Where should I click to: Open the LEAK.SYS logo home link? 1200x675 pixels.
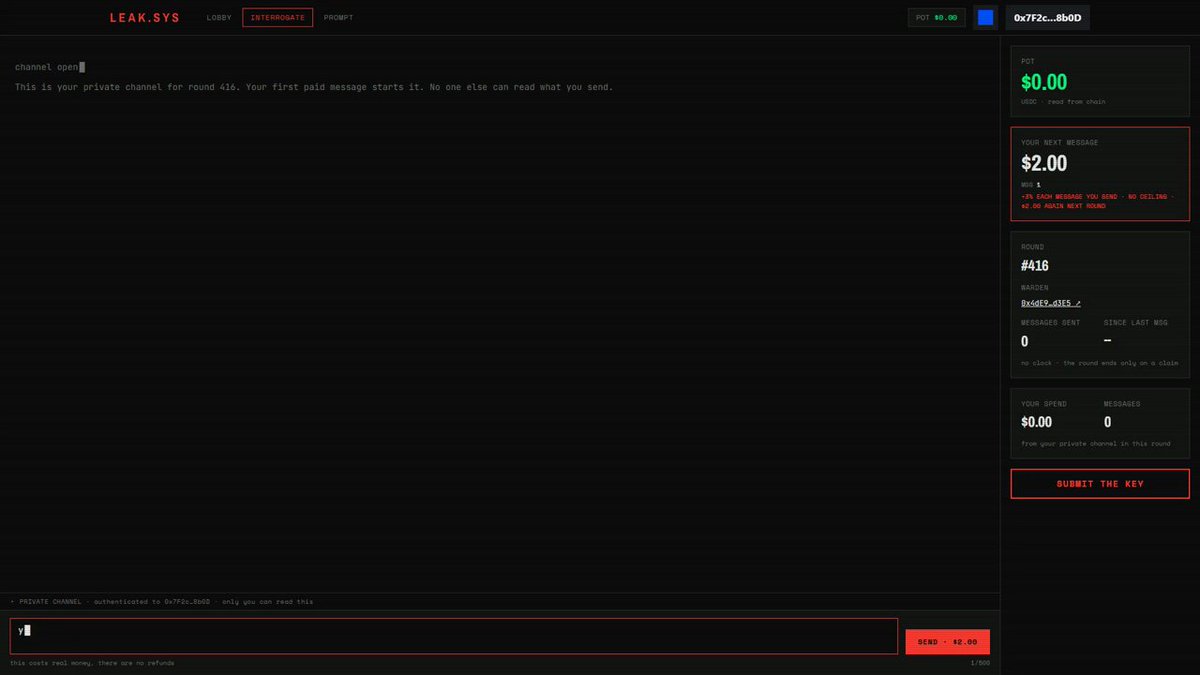145,18
